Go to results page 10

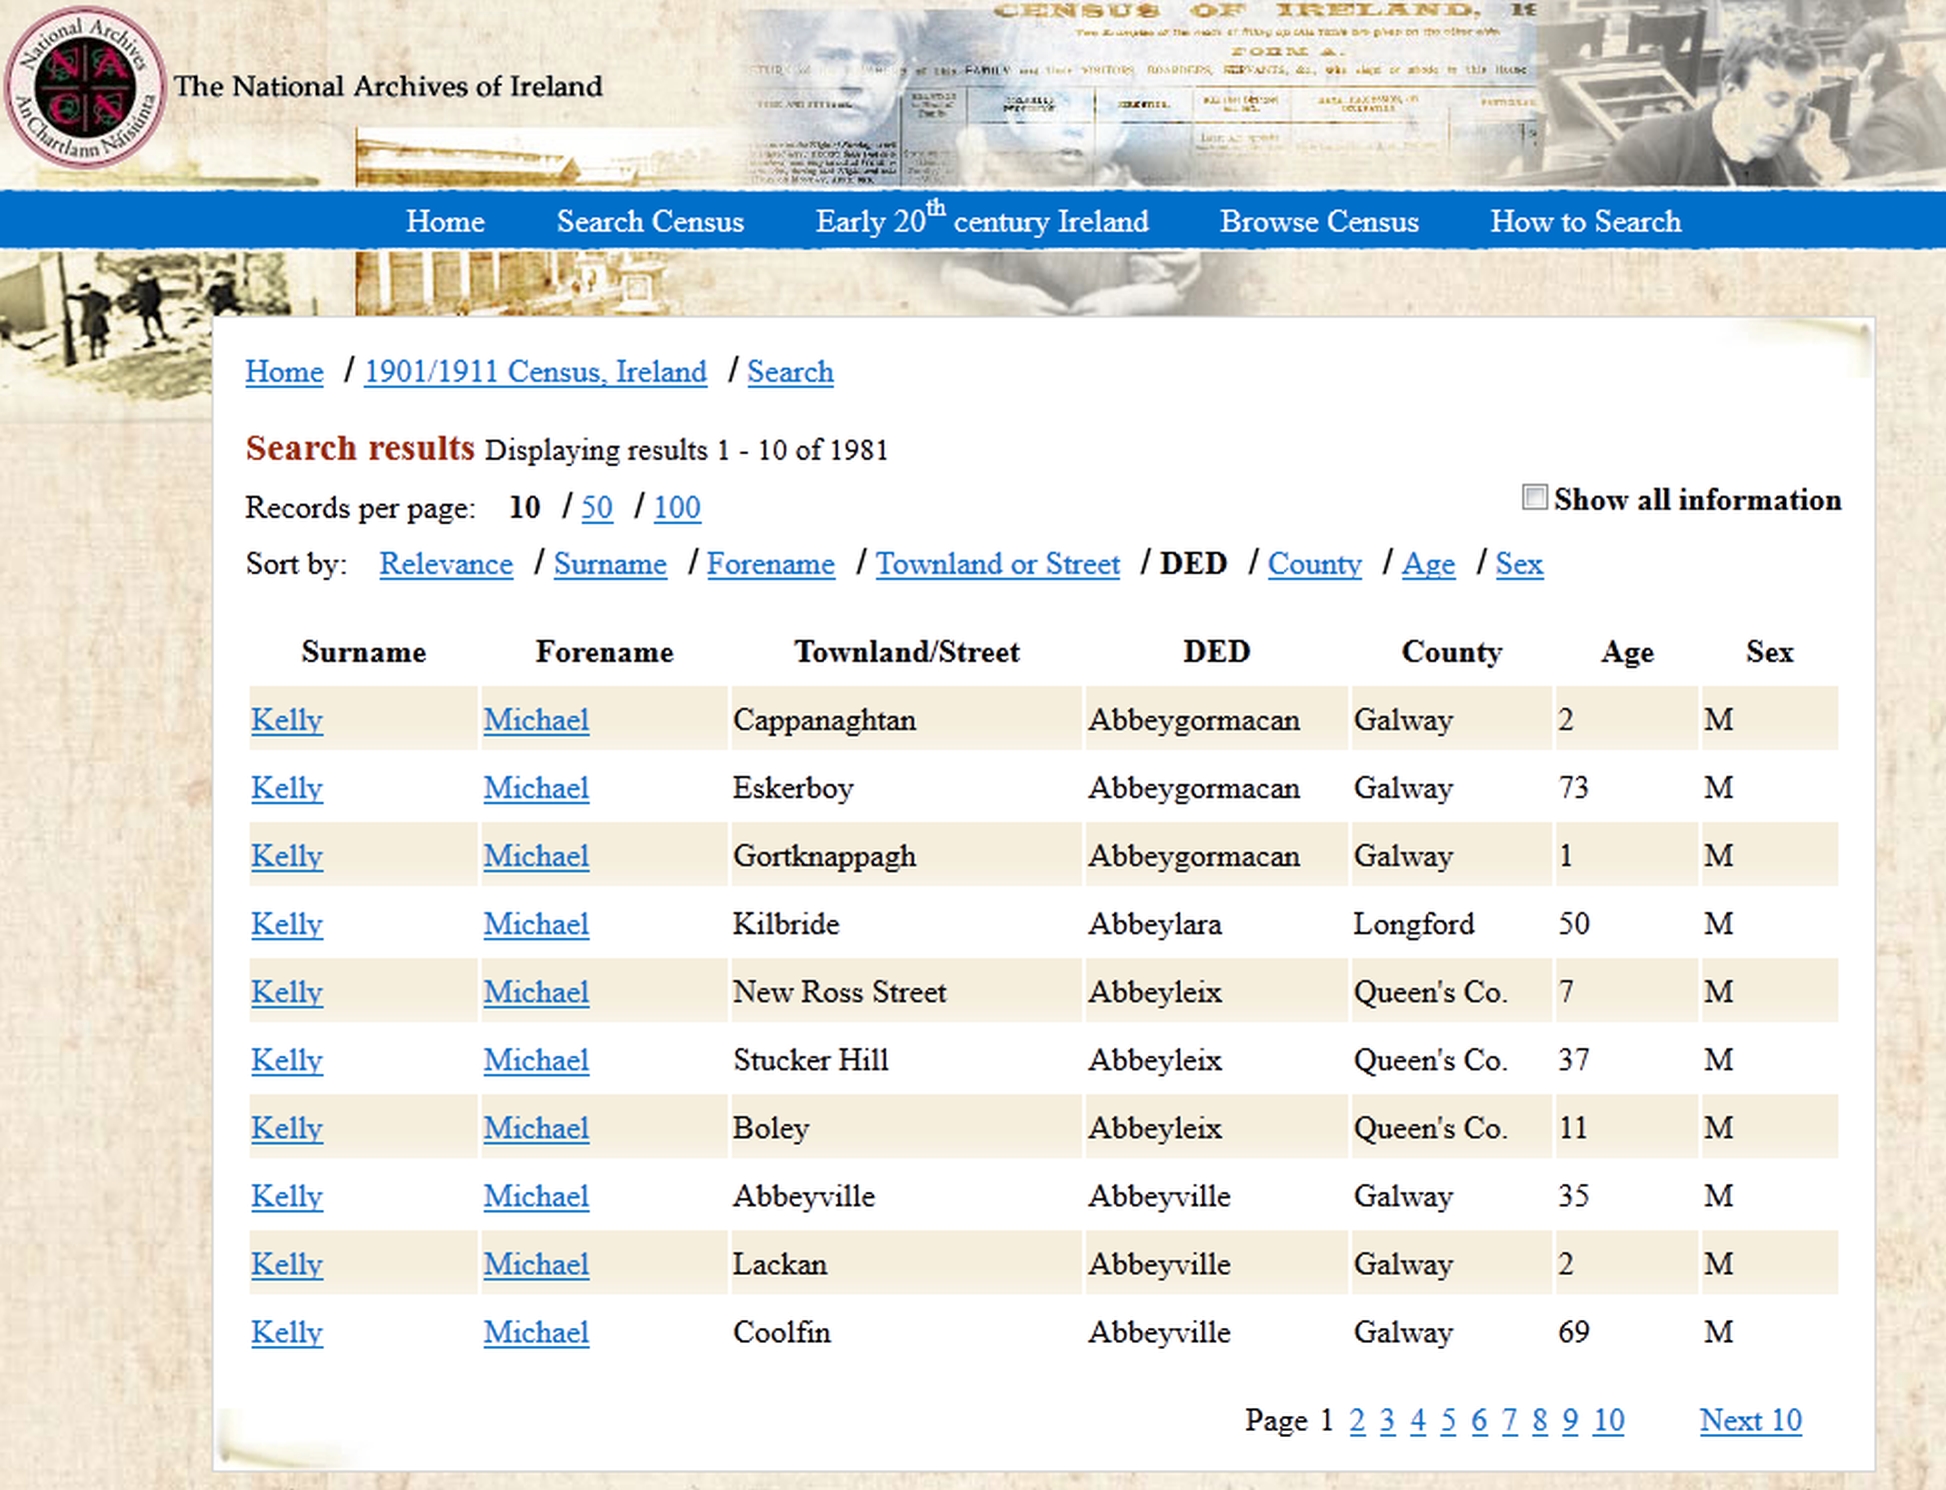1608,1419
